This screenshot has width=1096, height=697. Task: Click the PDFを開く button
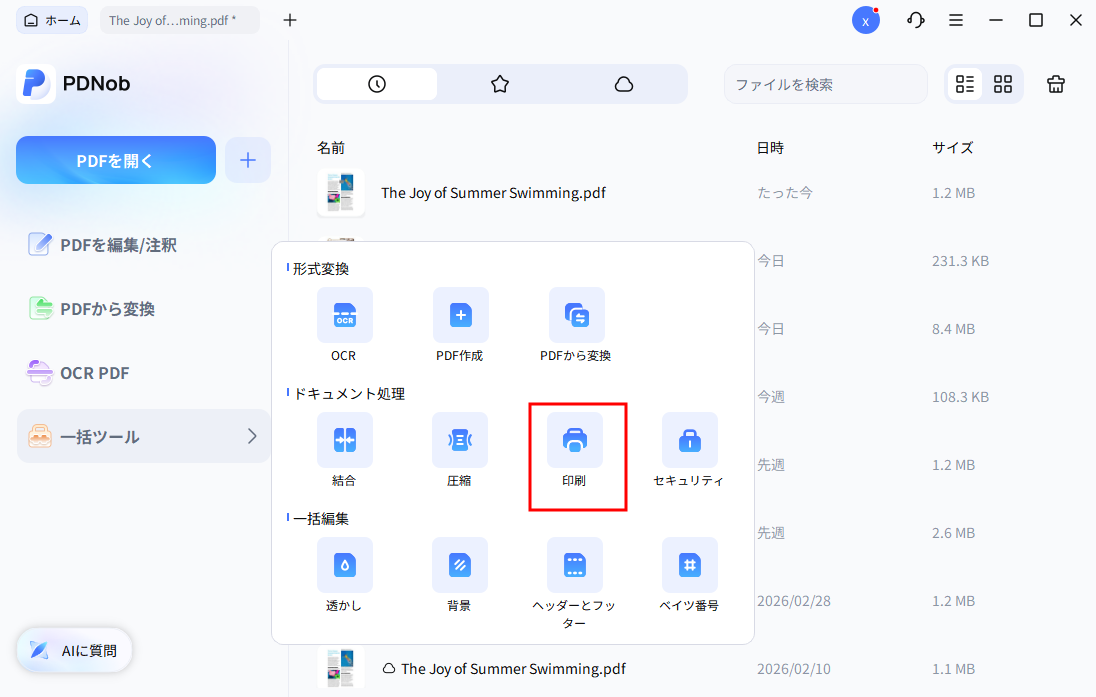(116, 160)
